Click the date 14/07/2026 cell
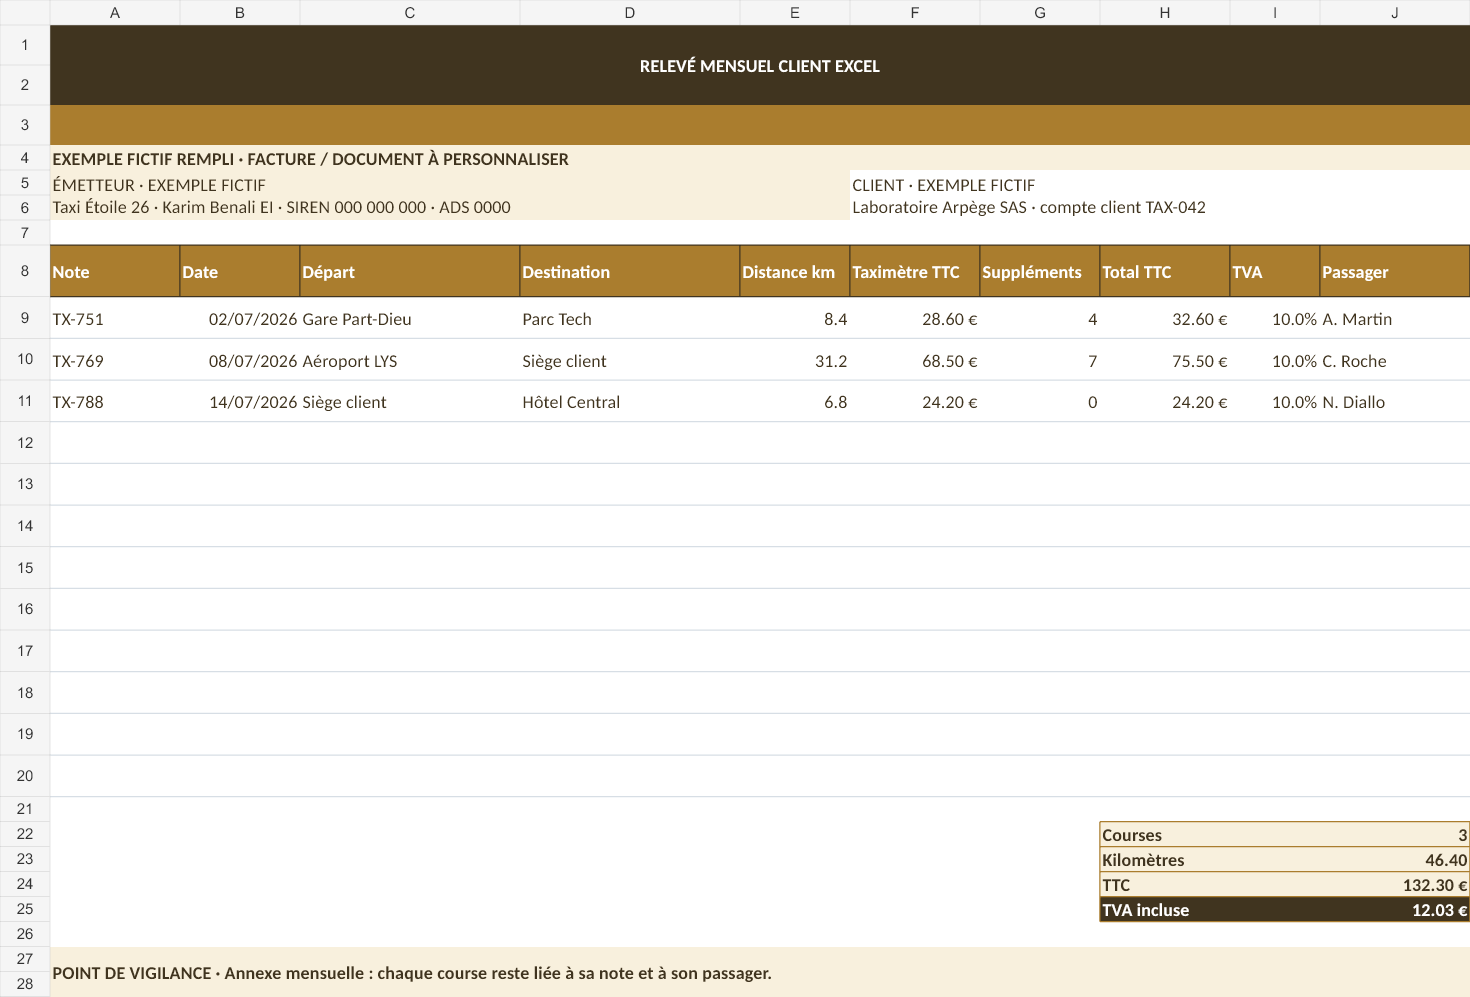 click(240, 401)
